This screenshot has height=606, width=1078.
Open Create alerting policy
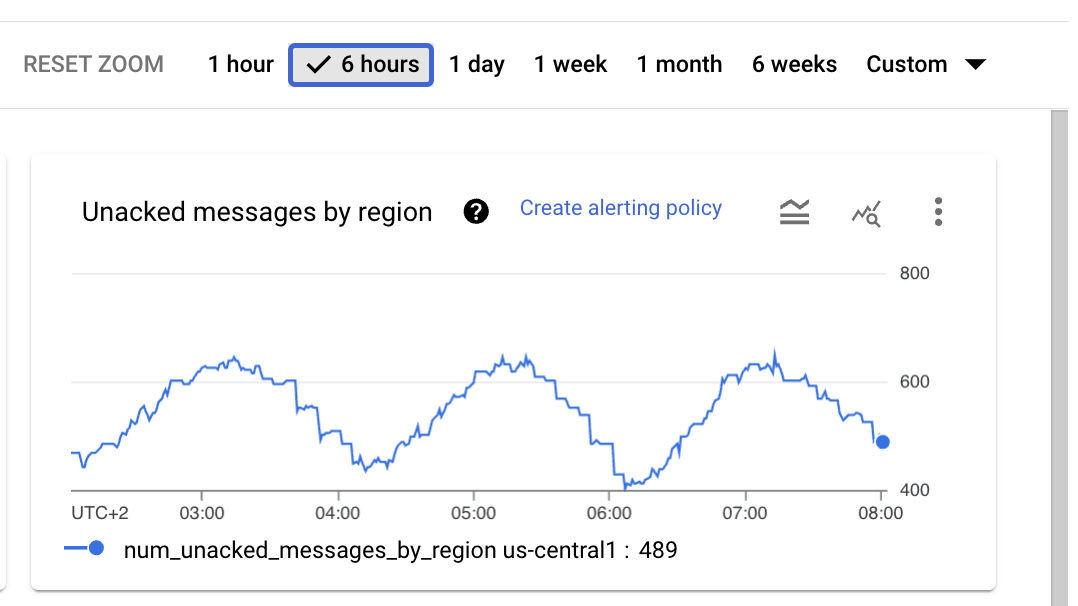620,208
